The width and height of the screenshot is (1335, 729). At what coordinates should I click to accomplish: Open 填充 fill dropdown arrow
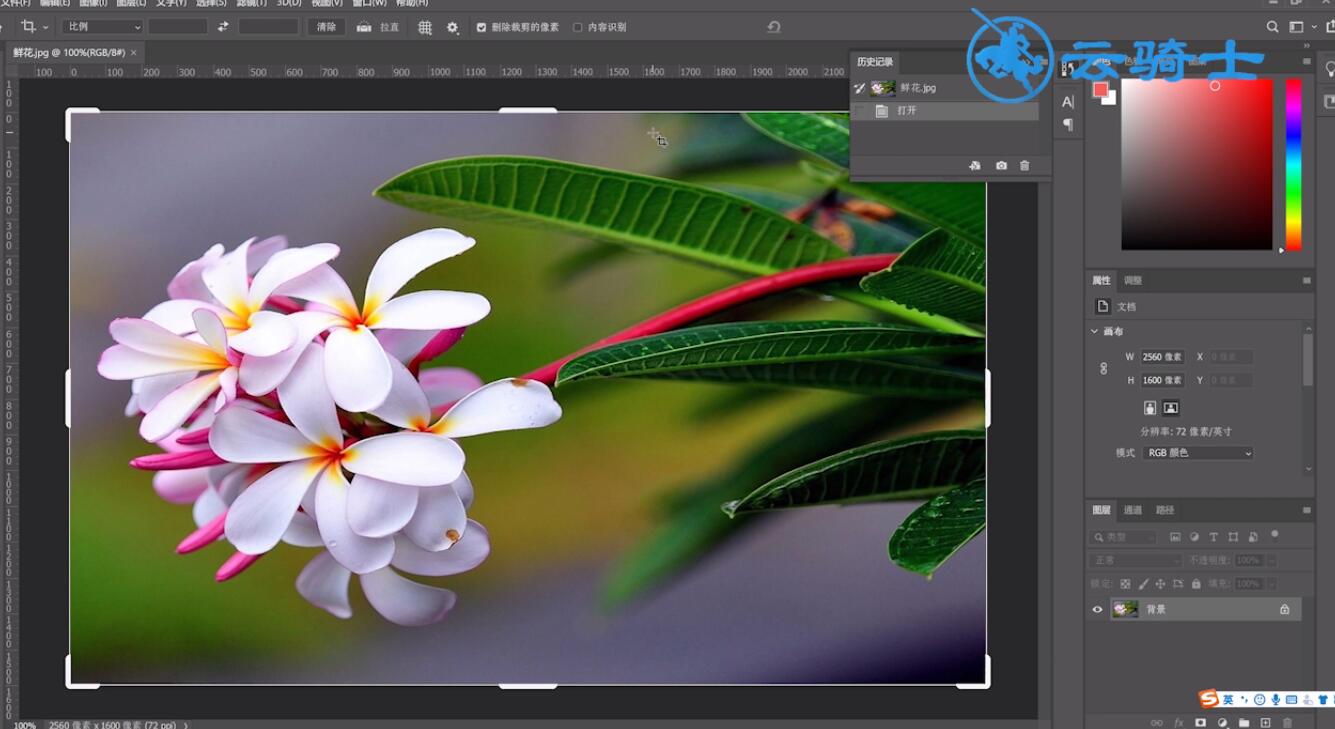[1271, 584]
